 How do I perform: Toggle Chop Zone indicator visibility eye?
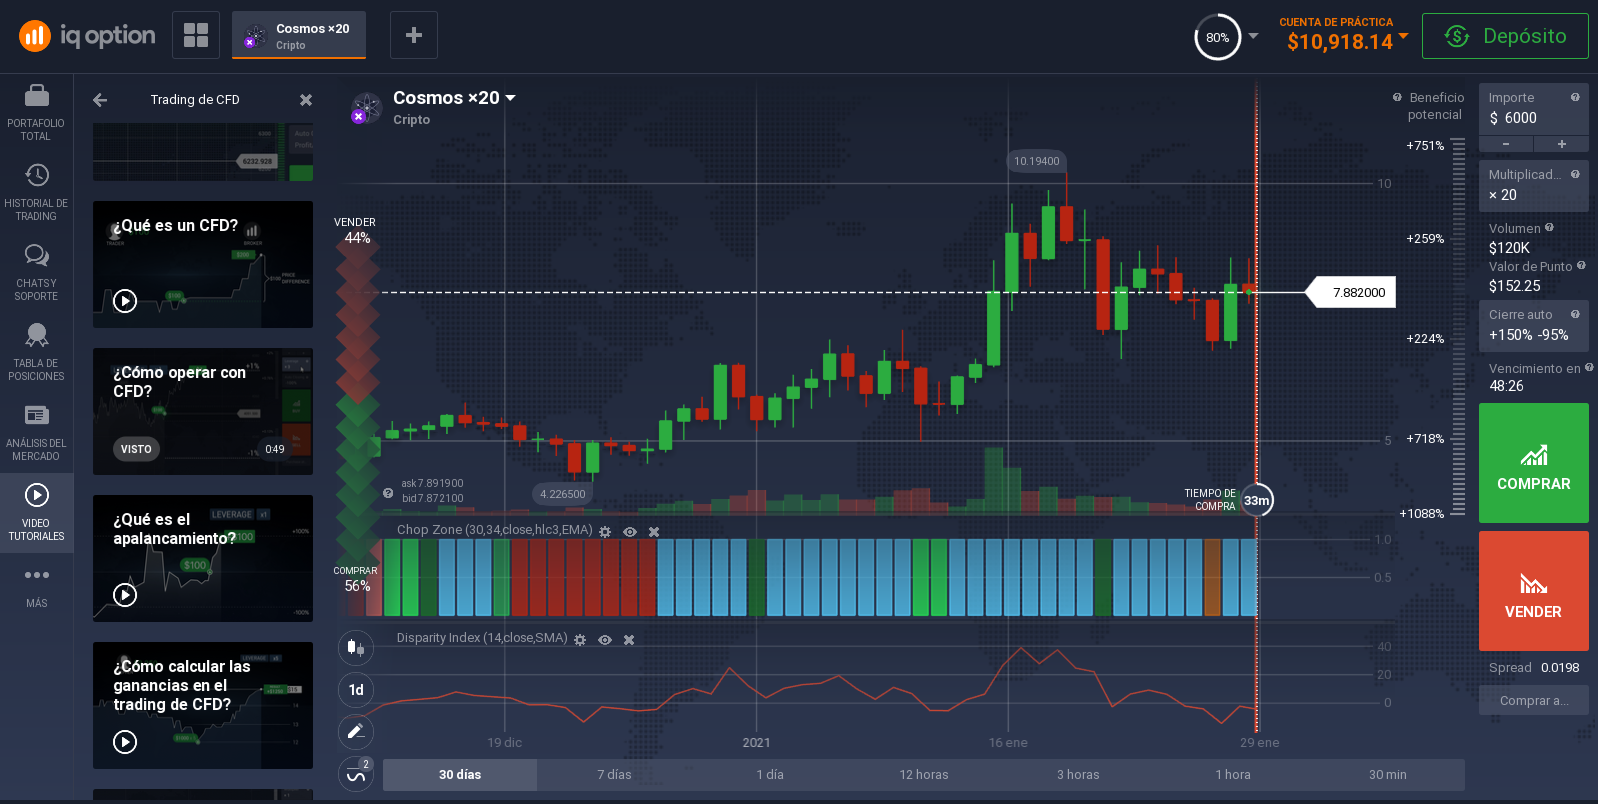[630, 532]
